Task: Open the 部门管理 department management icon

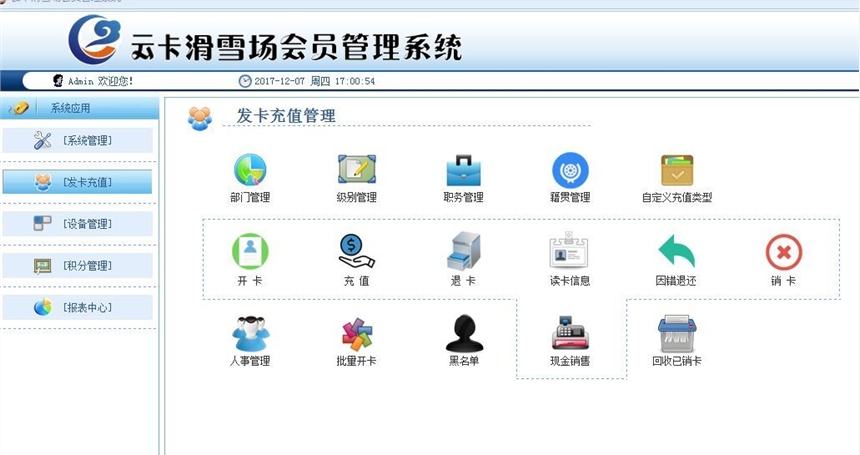Action: tap(250, 170)
